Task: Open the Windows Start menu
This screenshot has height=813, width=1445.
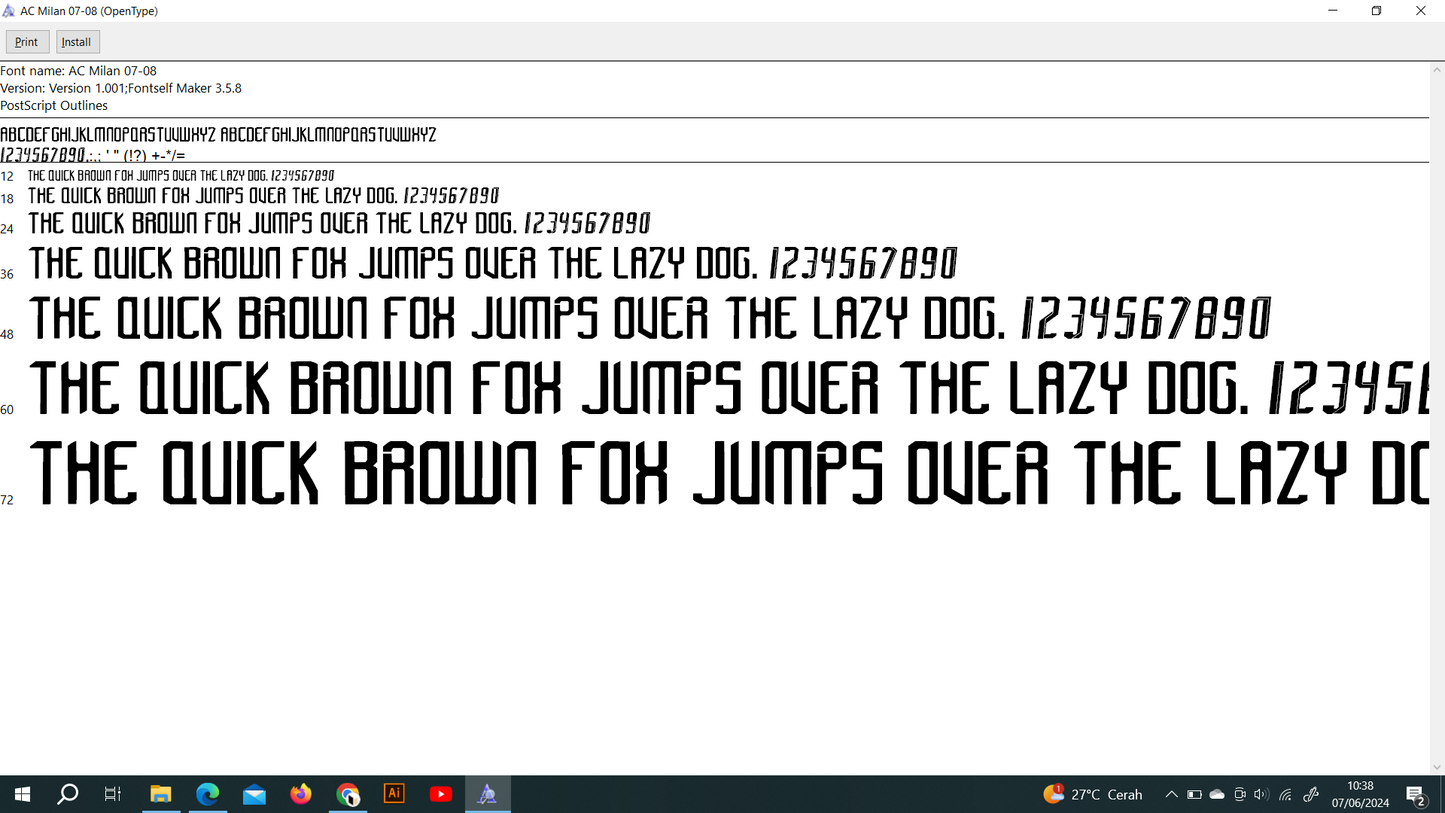Action: coord(22,794)
